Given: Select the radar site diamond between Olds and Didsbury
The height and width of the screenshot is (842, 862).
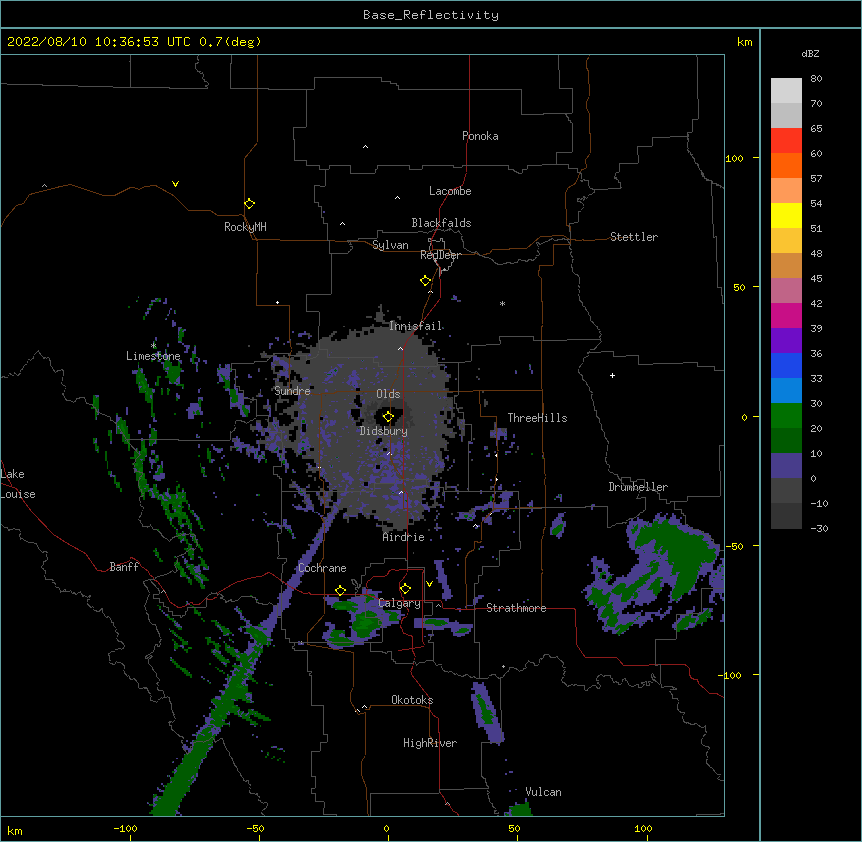Looking at the screenshot, I should click(388, 417).
